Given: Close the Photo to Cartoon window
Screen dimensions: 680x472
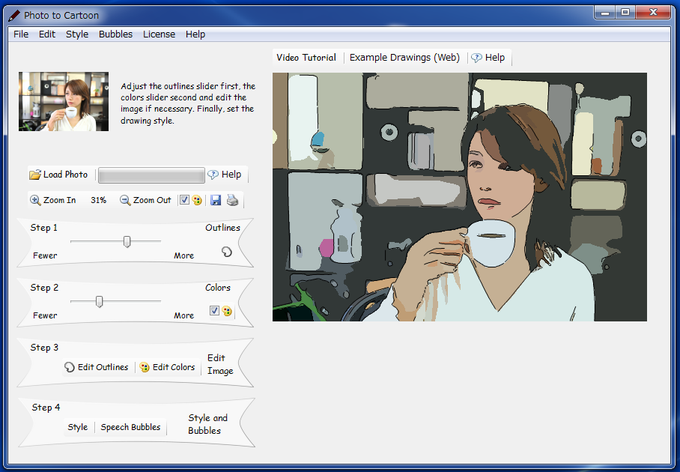Looking at the screenshot, I should (x=653, y=12).
